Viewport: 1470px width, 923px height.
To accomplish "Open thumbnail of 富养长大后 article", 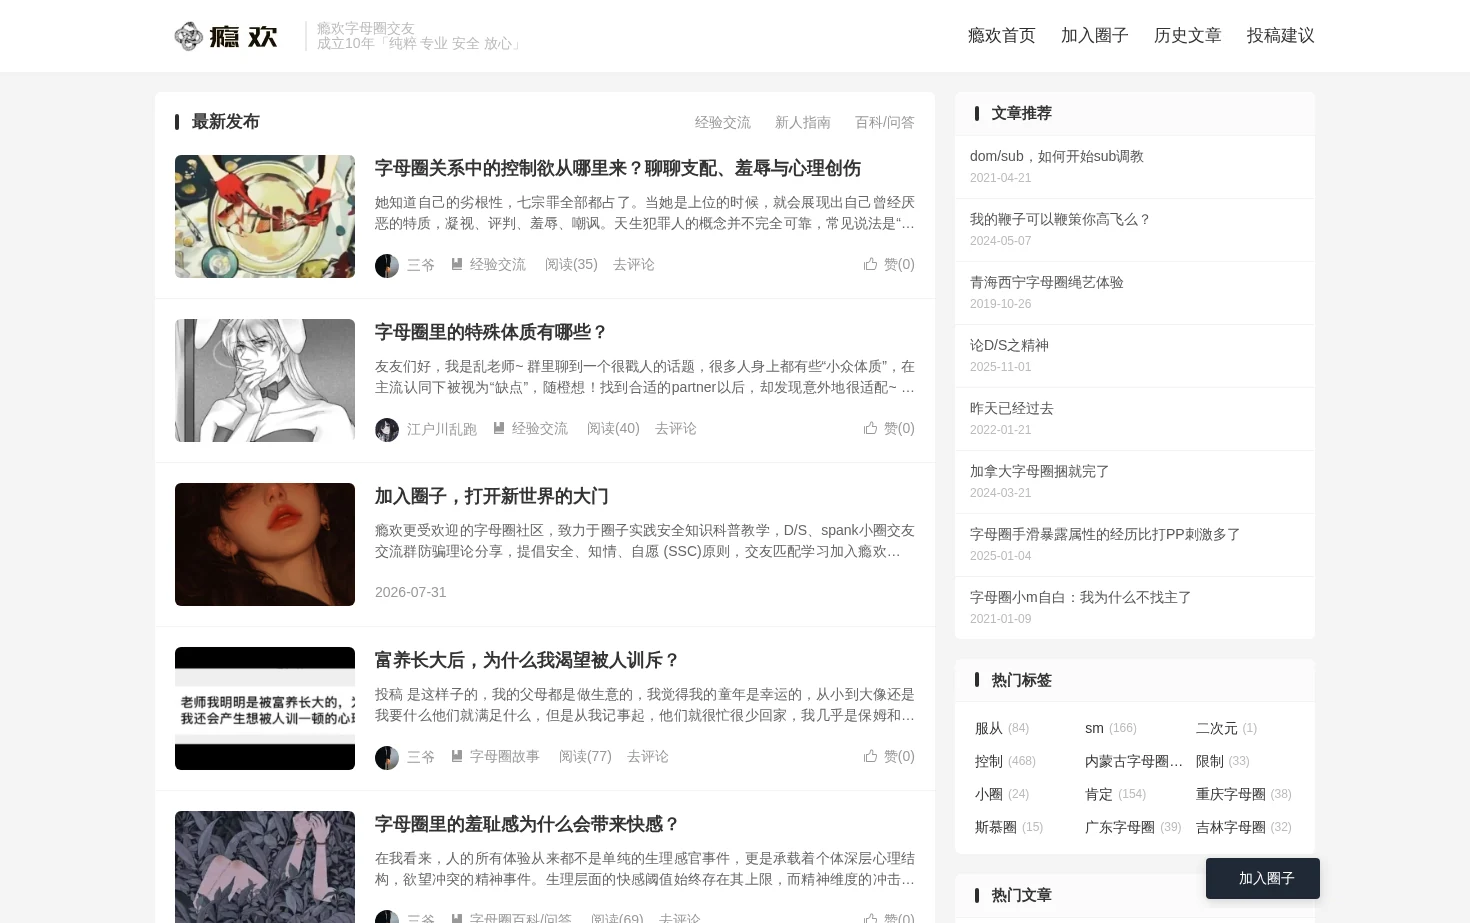I will click(x=265, y=708).
